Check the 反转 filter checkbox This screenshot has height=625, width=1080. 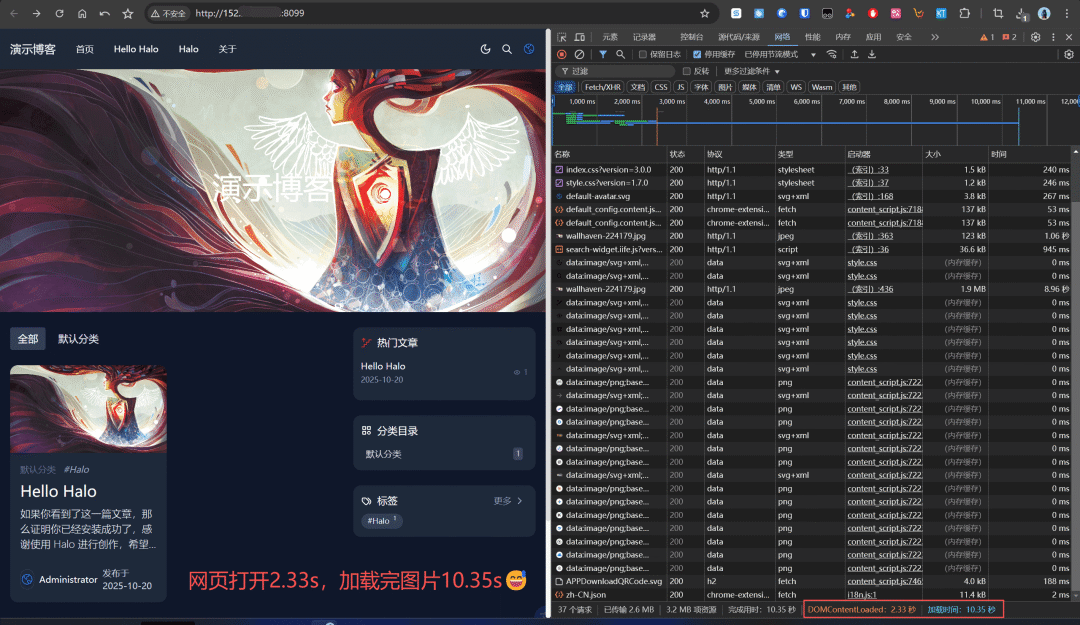686,71
